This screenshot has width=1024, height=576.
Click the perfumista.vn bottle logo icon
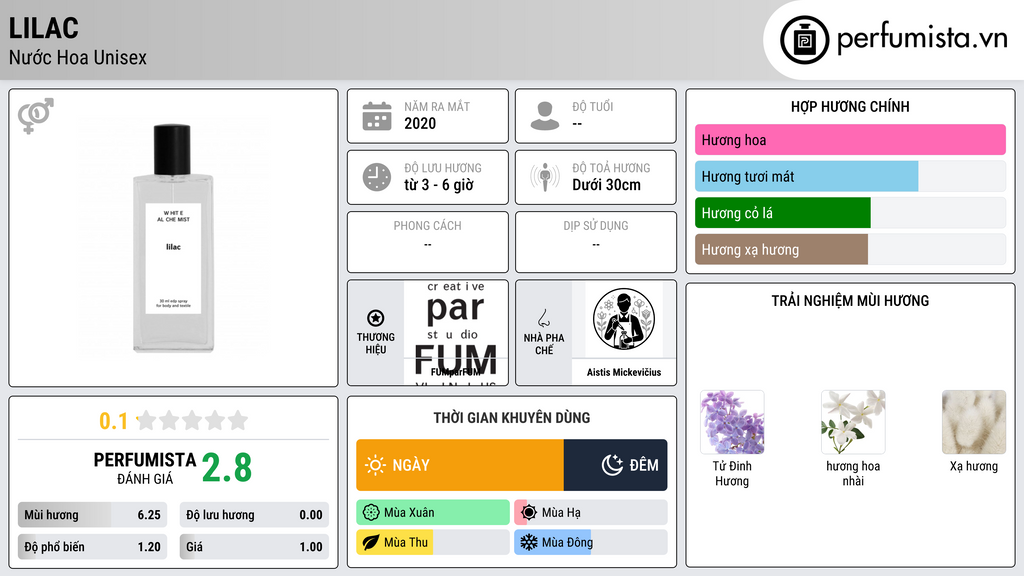click(x=804, y=40)
